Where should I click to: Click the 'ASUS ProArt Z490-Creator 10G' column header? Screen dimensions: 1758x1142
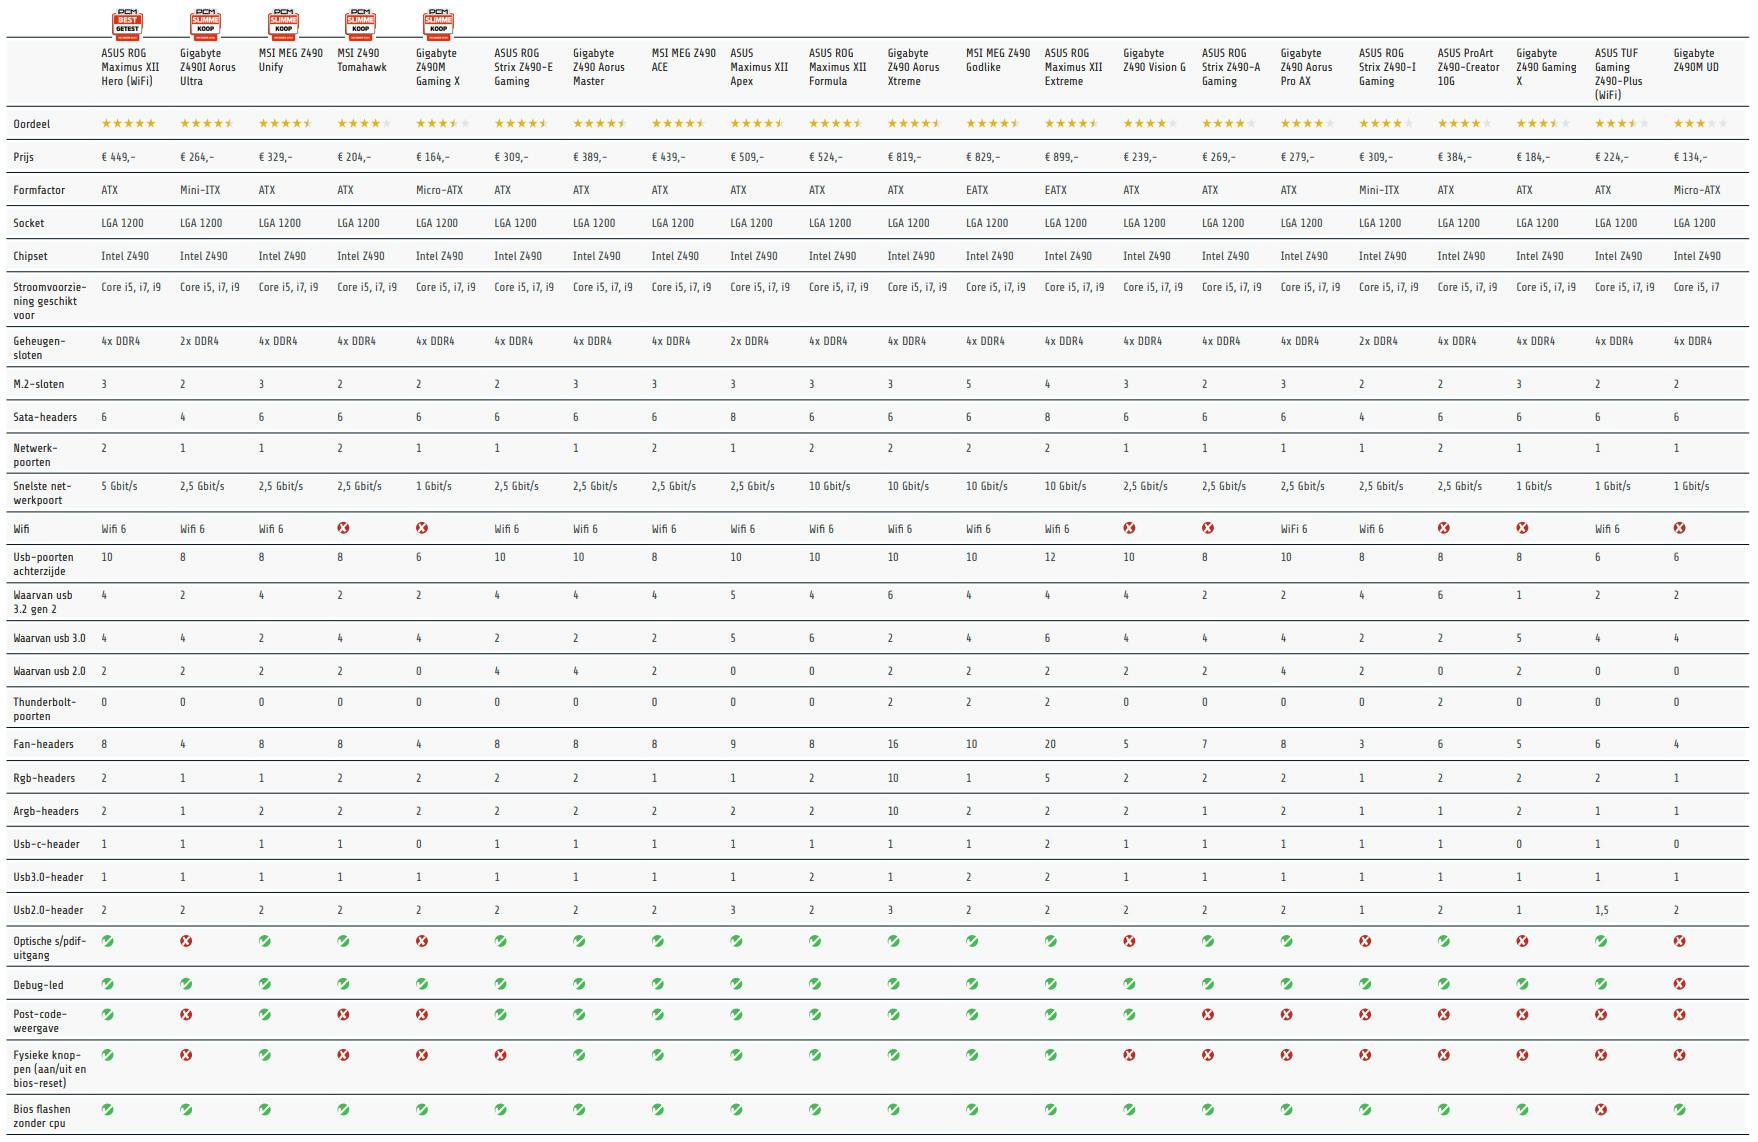pos(1468,67)
